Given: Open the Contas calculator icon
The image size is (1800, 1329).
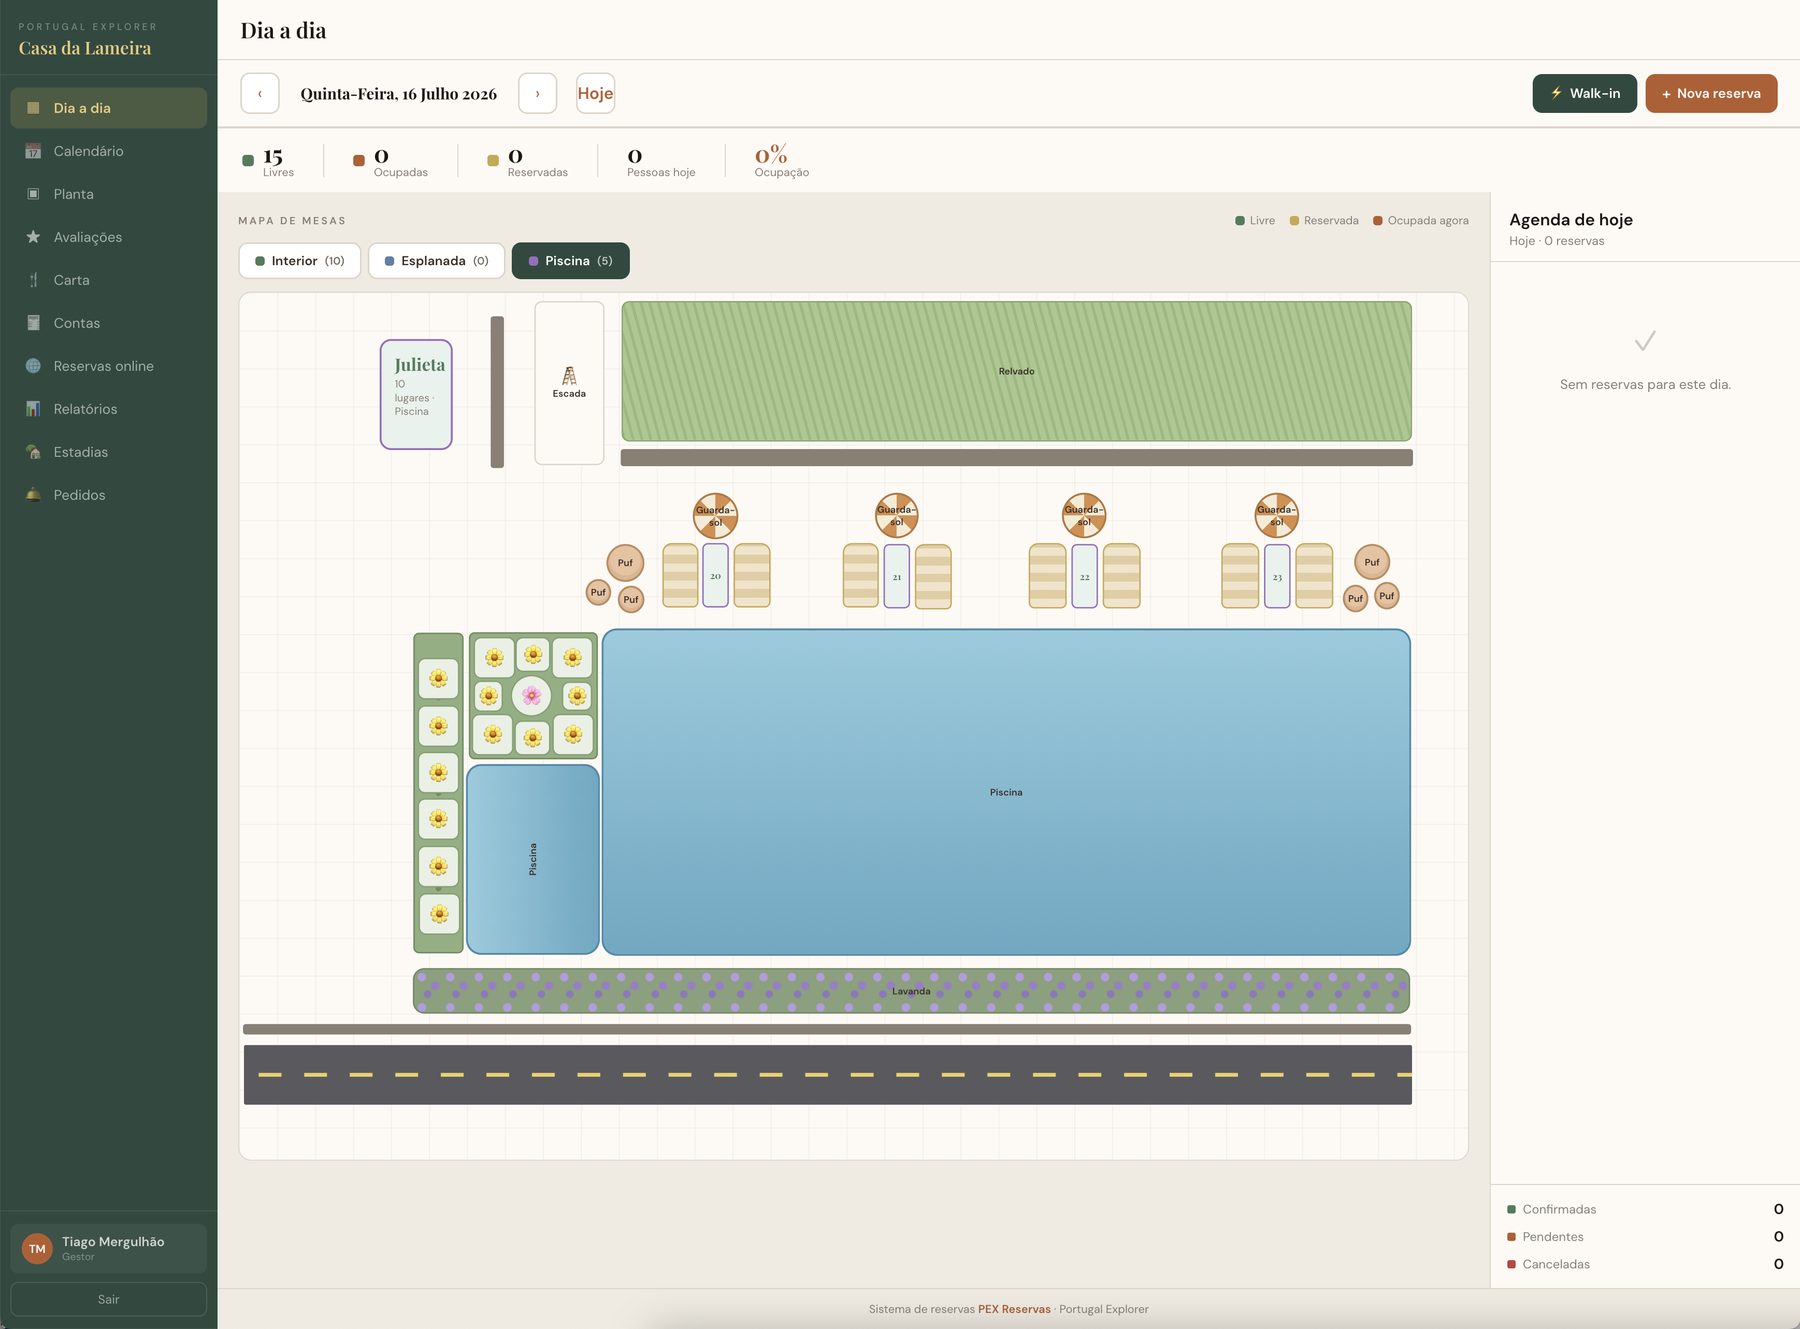Looking at the screenshot, I should [x=33, y=323].
